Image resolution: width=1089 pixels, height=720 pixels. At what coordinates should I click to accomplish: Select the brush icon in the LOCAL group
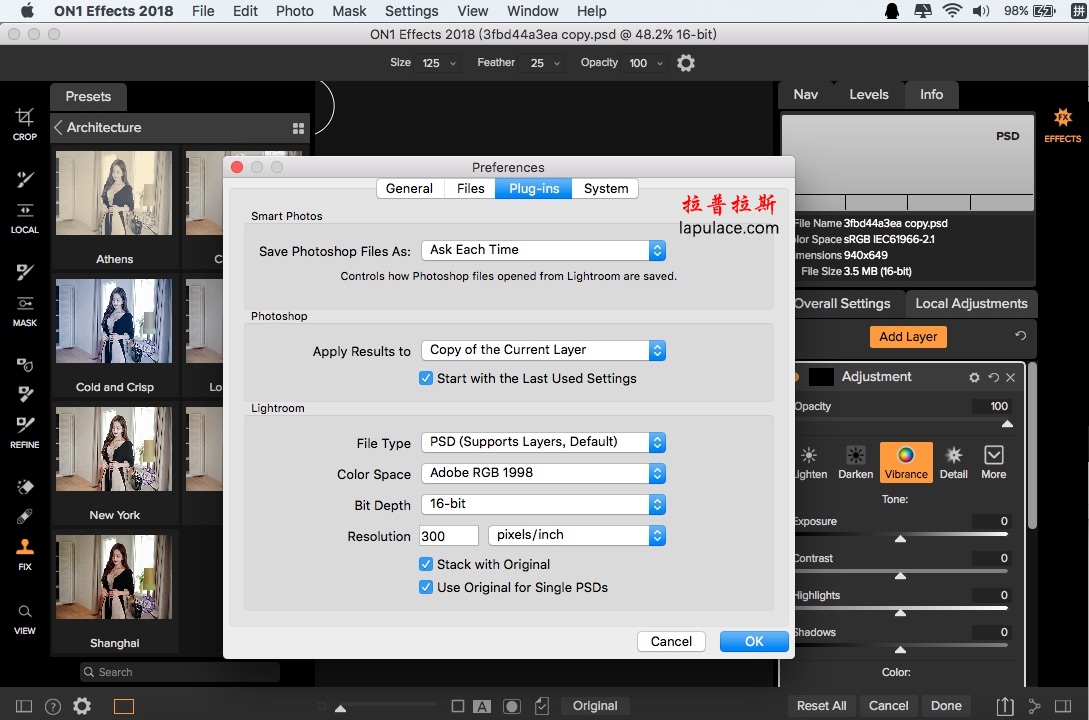(24, 180)
